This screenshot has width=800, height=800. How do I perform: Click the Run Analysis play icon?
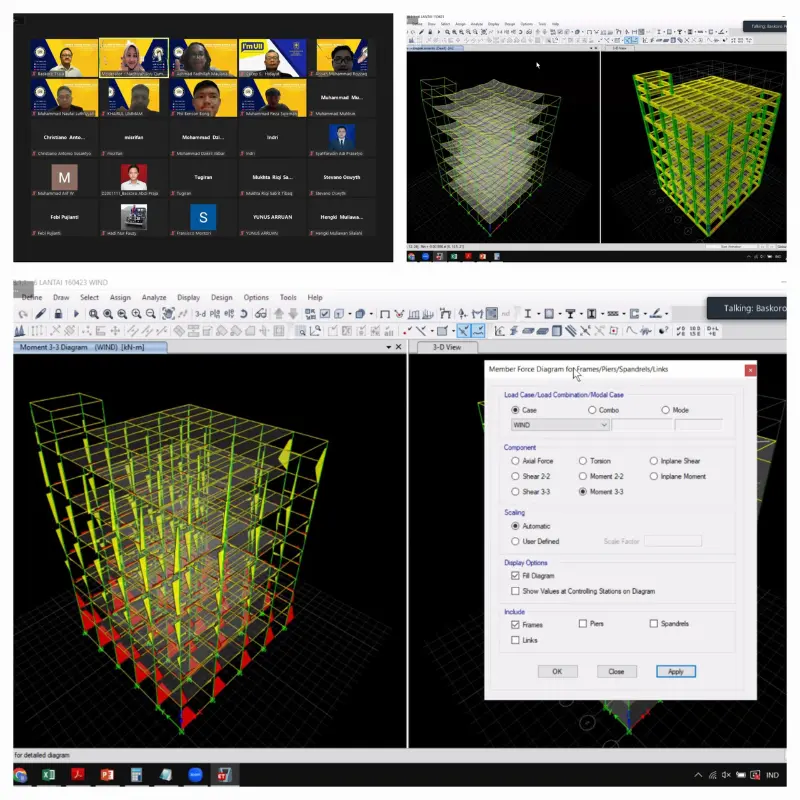pyautogui.click(x=76, y=314)
